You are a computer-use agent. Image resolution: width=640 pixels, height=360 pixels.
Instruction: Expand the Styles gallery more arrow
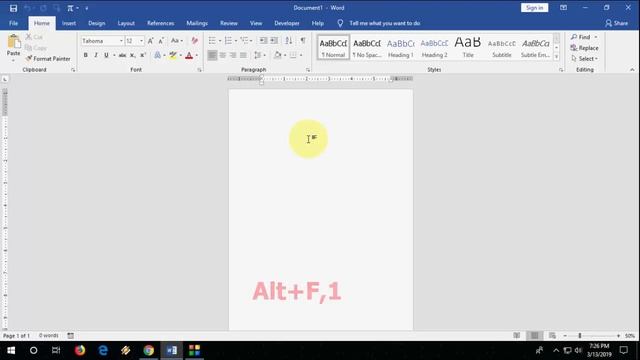[x=556, y=57]
